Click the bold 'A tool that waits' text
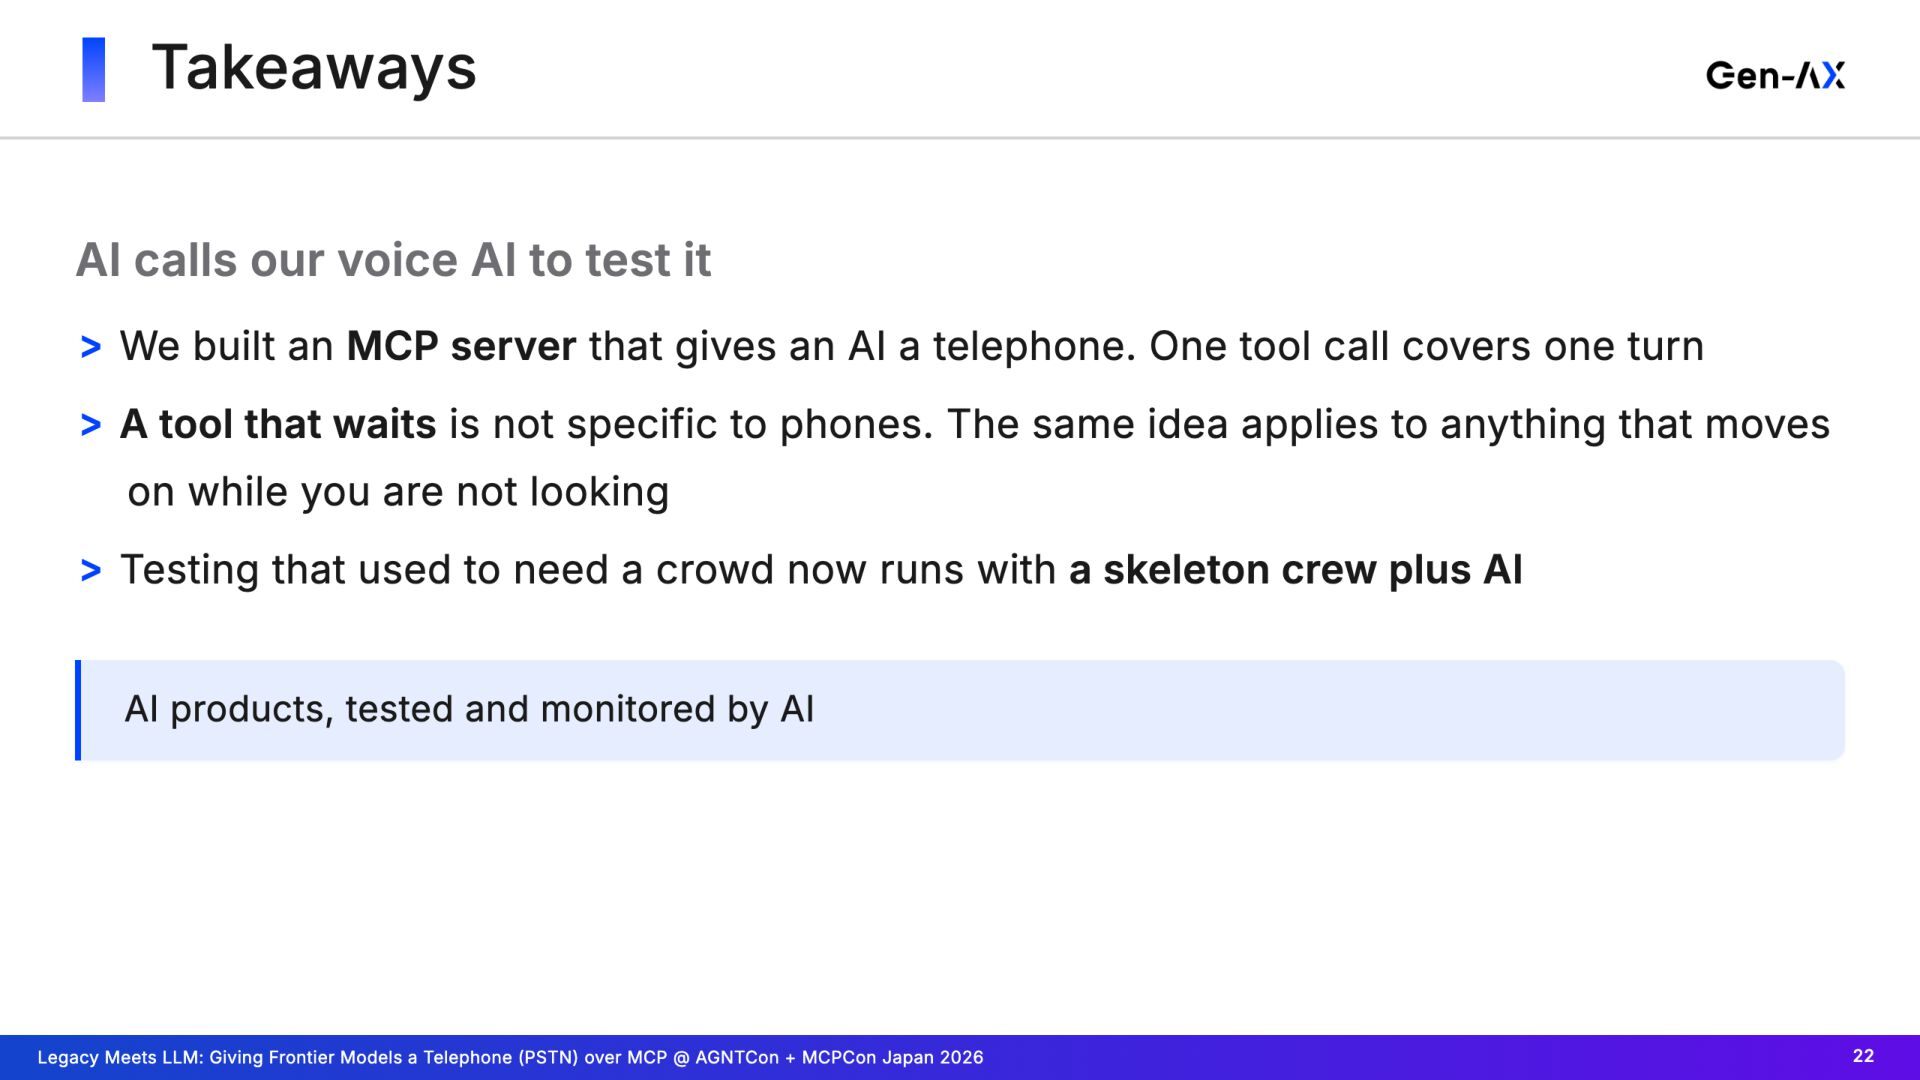Viewport: 1920px width, 1080px height. tap(278, 424)
